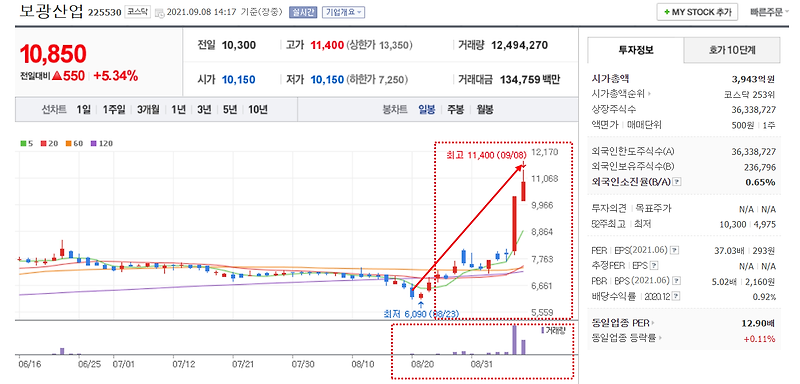The image size is (800, 384).
Task: Click the current price 10,850
Action: click(x=53, y=54)
